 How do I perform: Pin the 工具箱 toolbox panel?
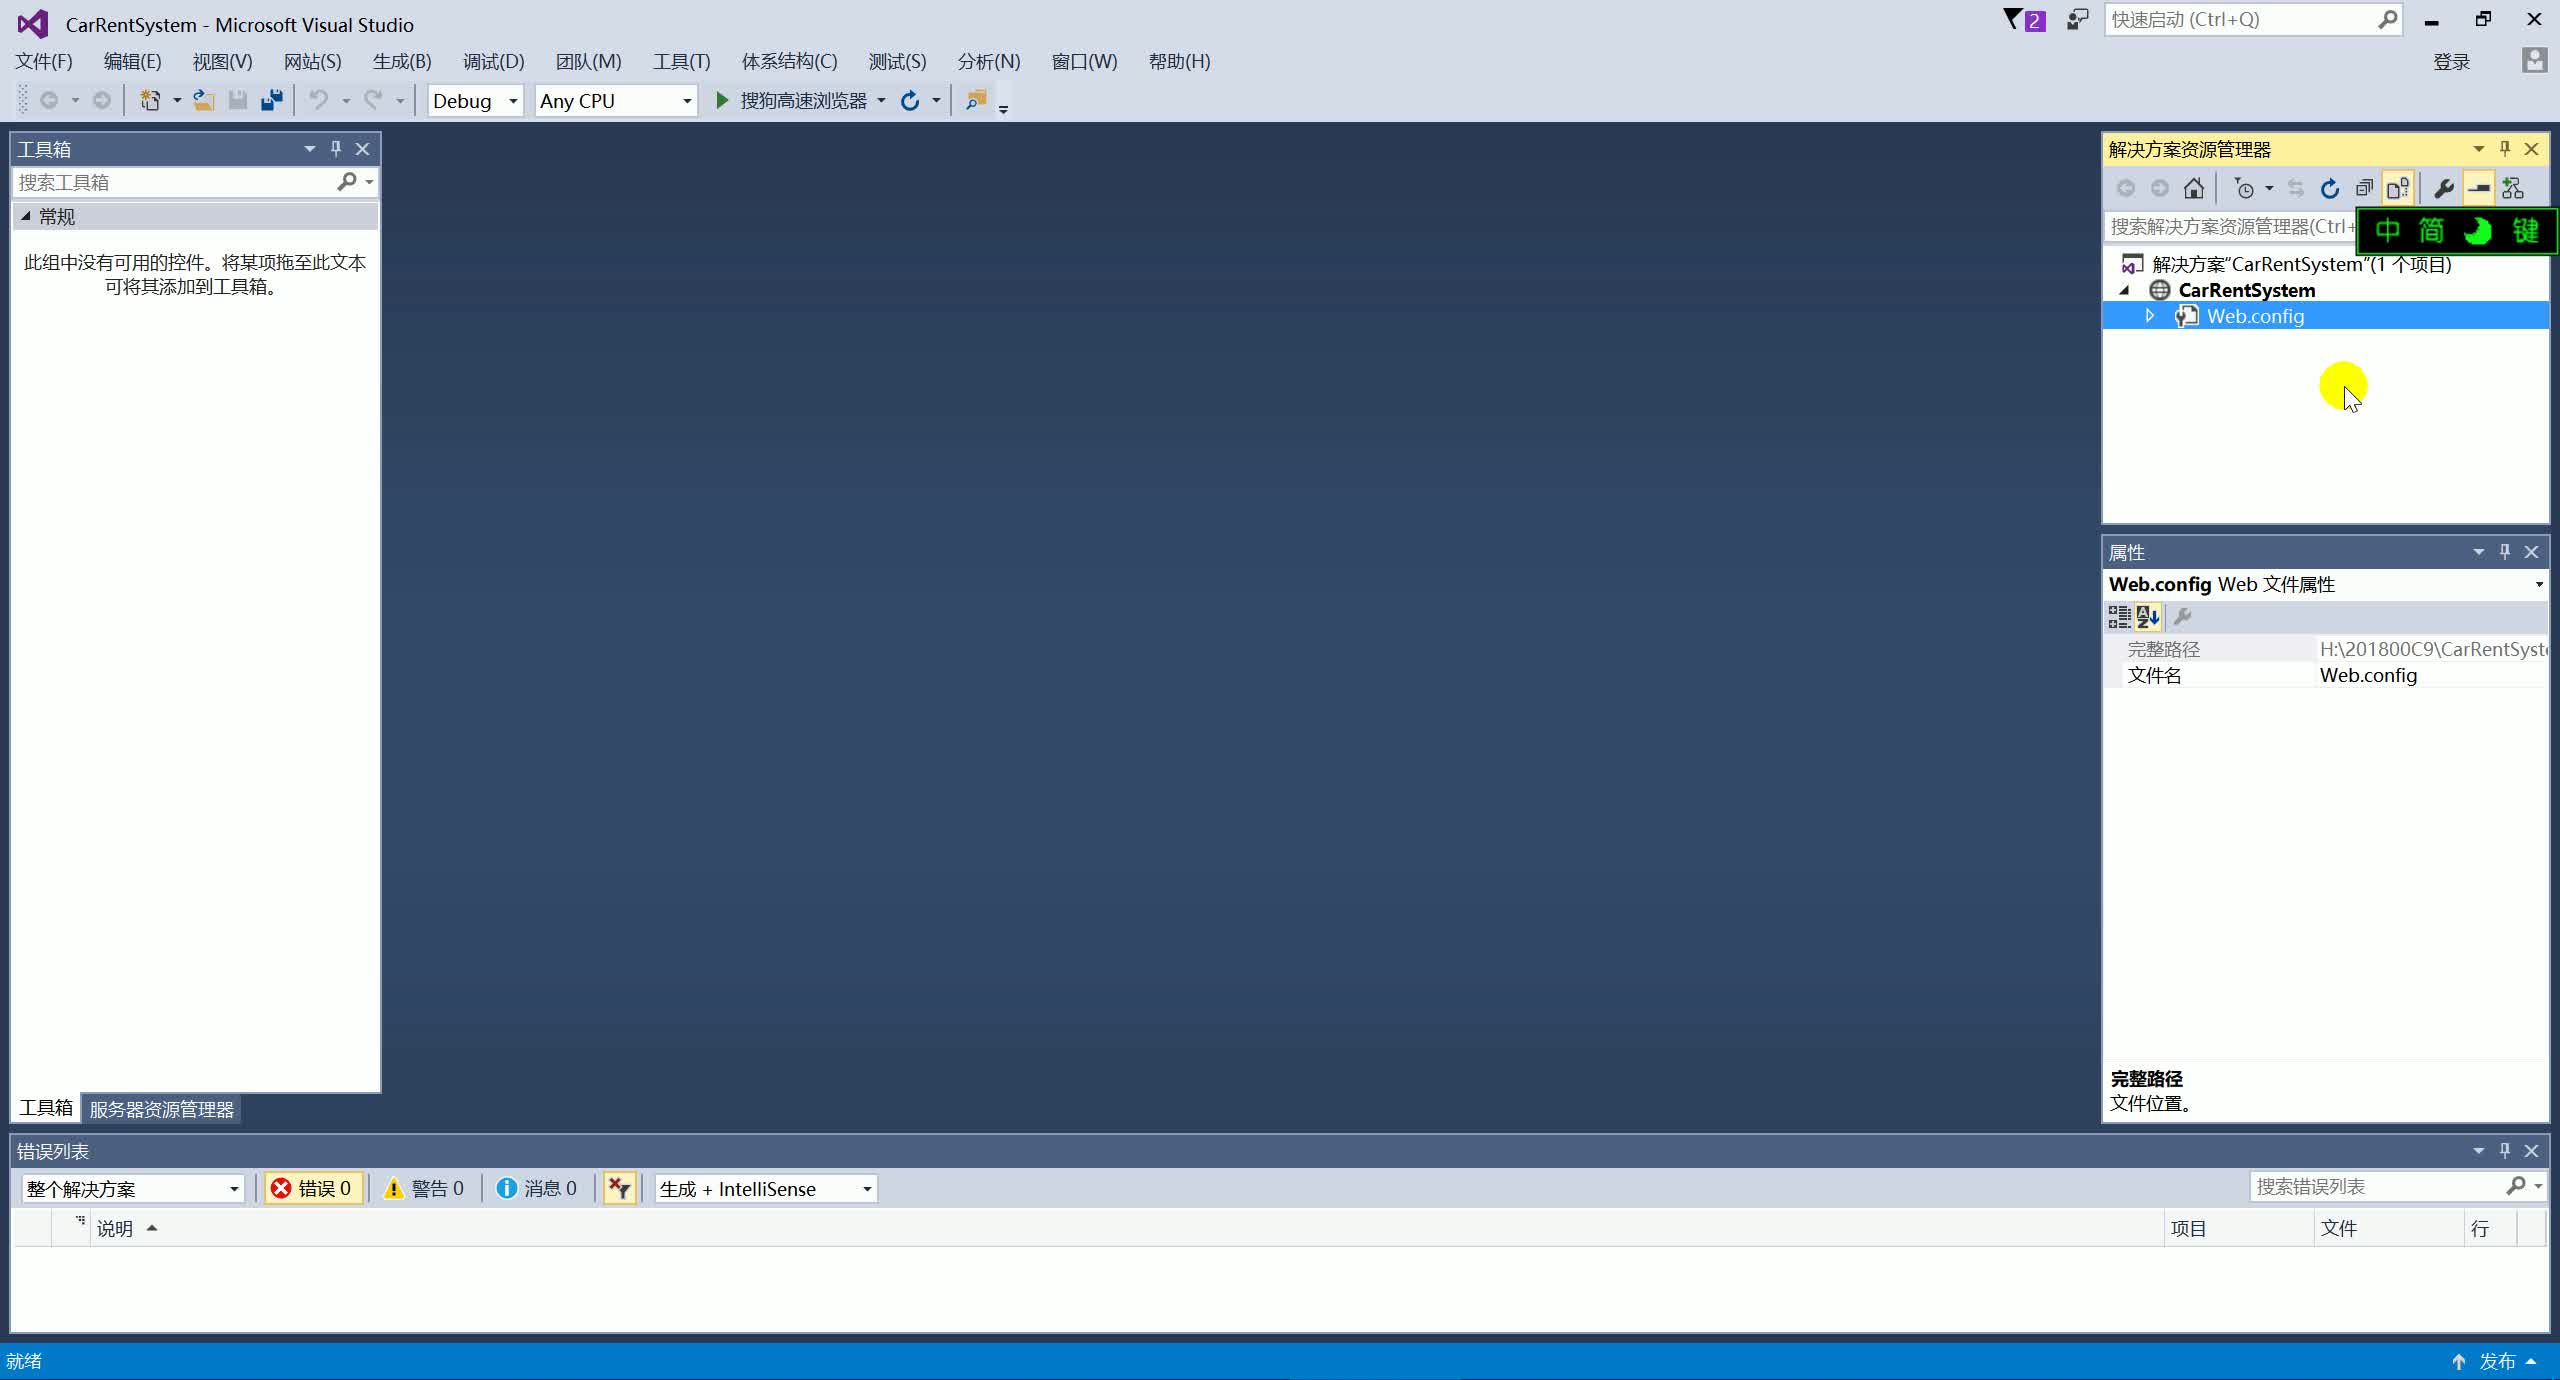pyautogui.click(x=336, y=149)
